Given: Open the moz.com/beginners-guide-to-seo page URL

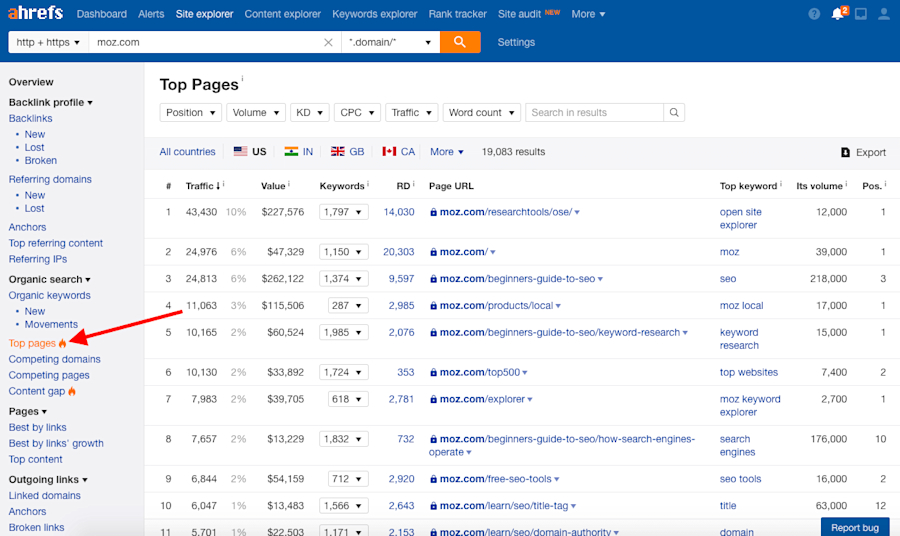Looking at the screenshot, I should (517, 279).
